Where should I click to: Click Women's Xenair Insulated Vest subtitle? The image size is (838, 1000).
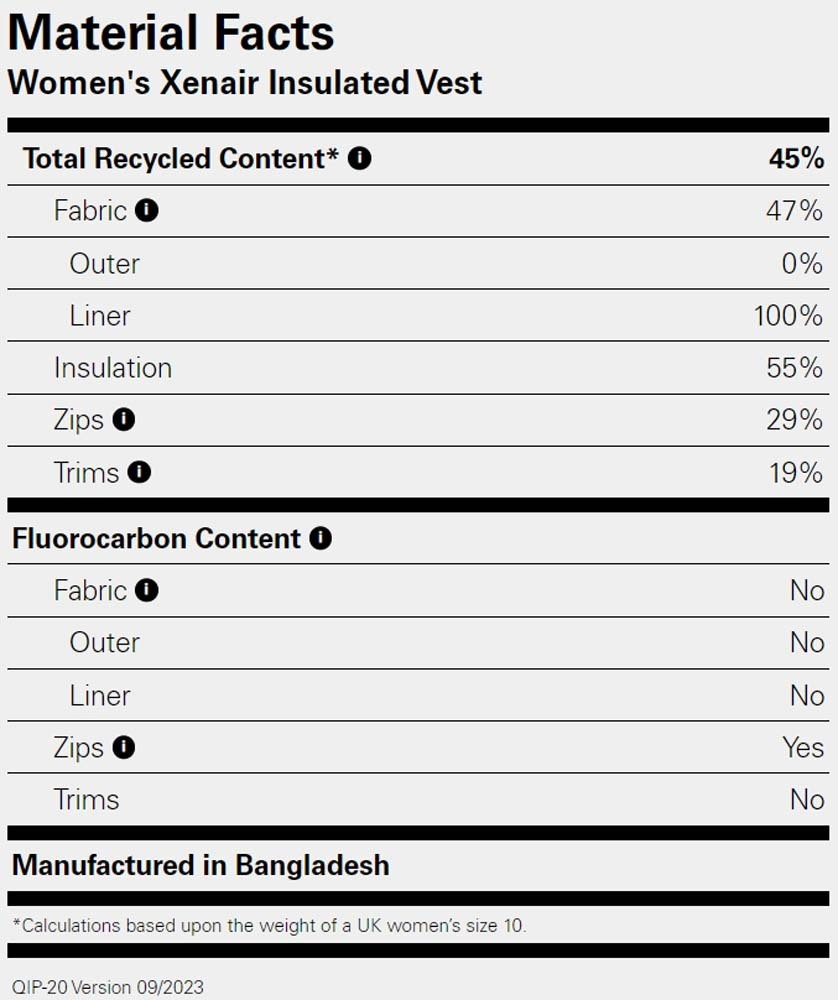245,83
